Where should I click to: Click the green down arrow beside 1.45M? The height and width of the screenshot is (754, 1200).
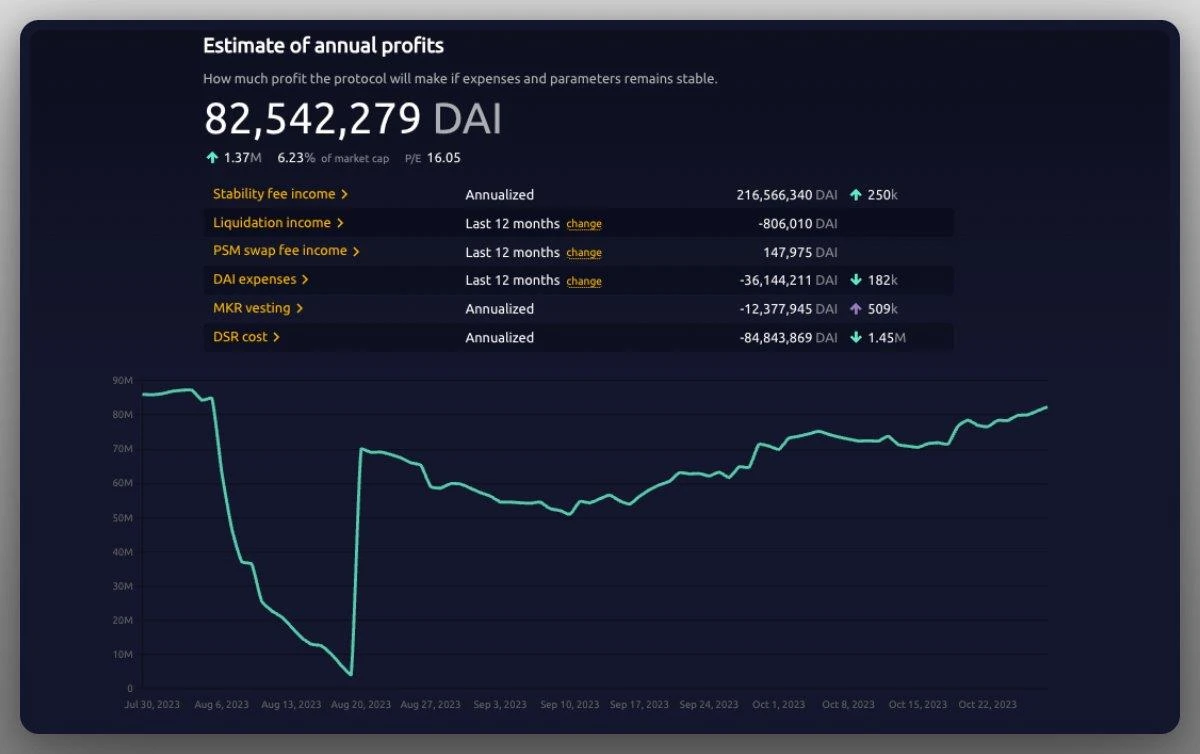[855, 338]
